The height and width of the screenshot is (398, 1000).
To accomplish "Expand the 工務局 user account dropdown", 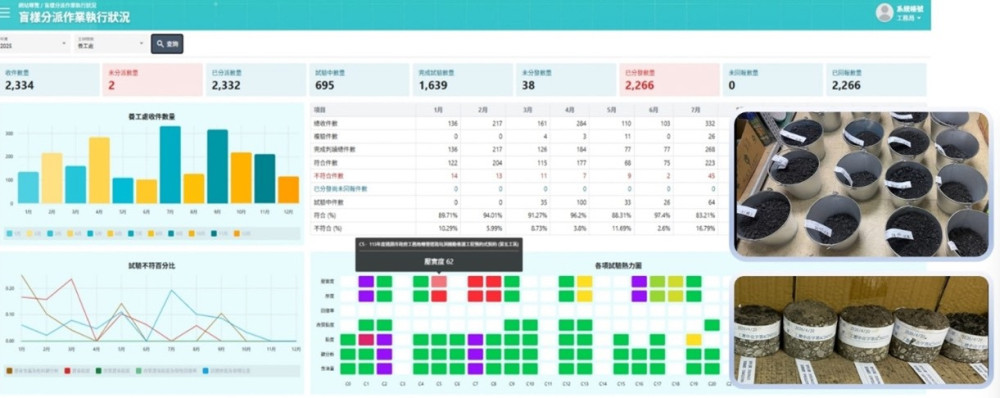I will (x=908, y=18).
